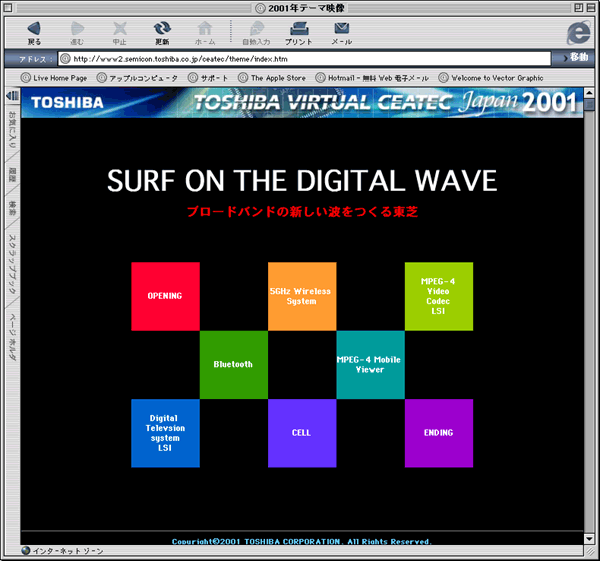Click the Internet Explorer 'e' logo
This screenshot has width=600, height=561.
577,31
